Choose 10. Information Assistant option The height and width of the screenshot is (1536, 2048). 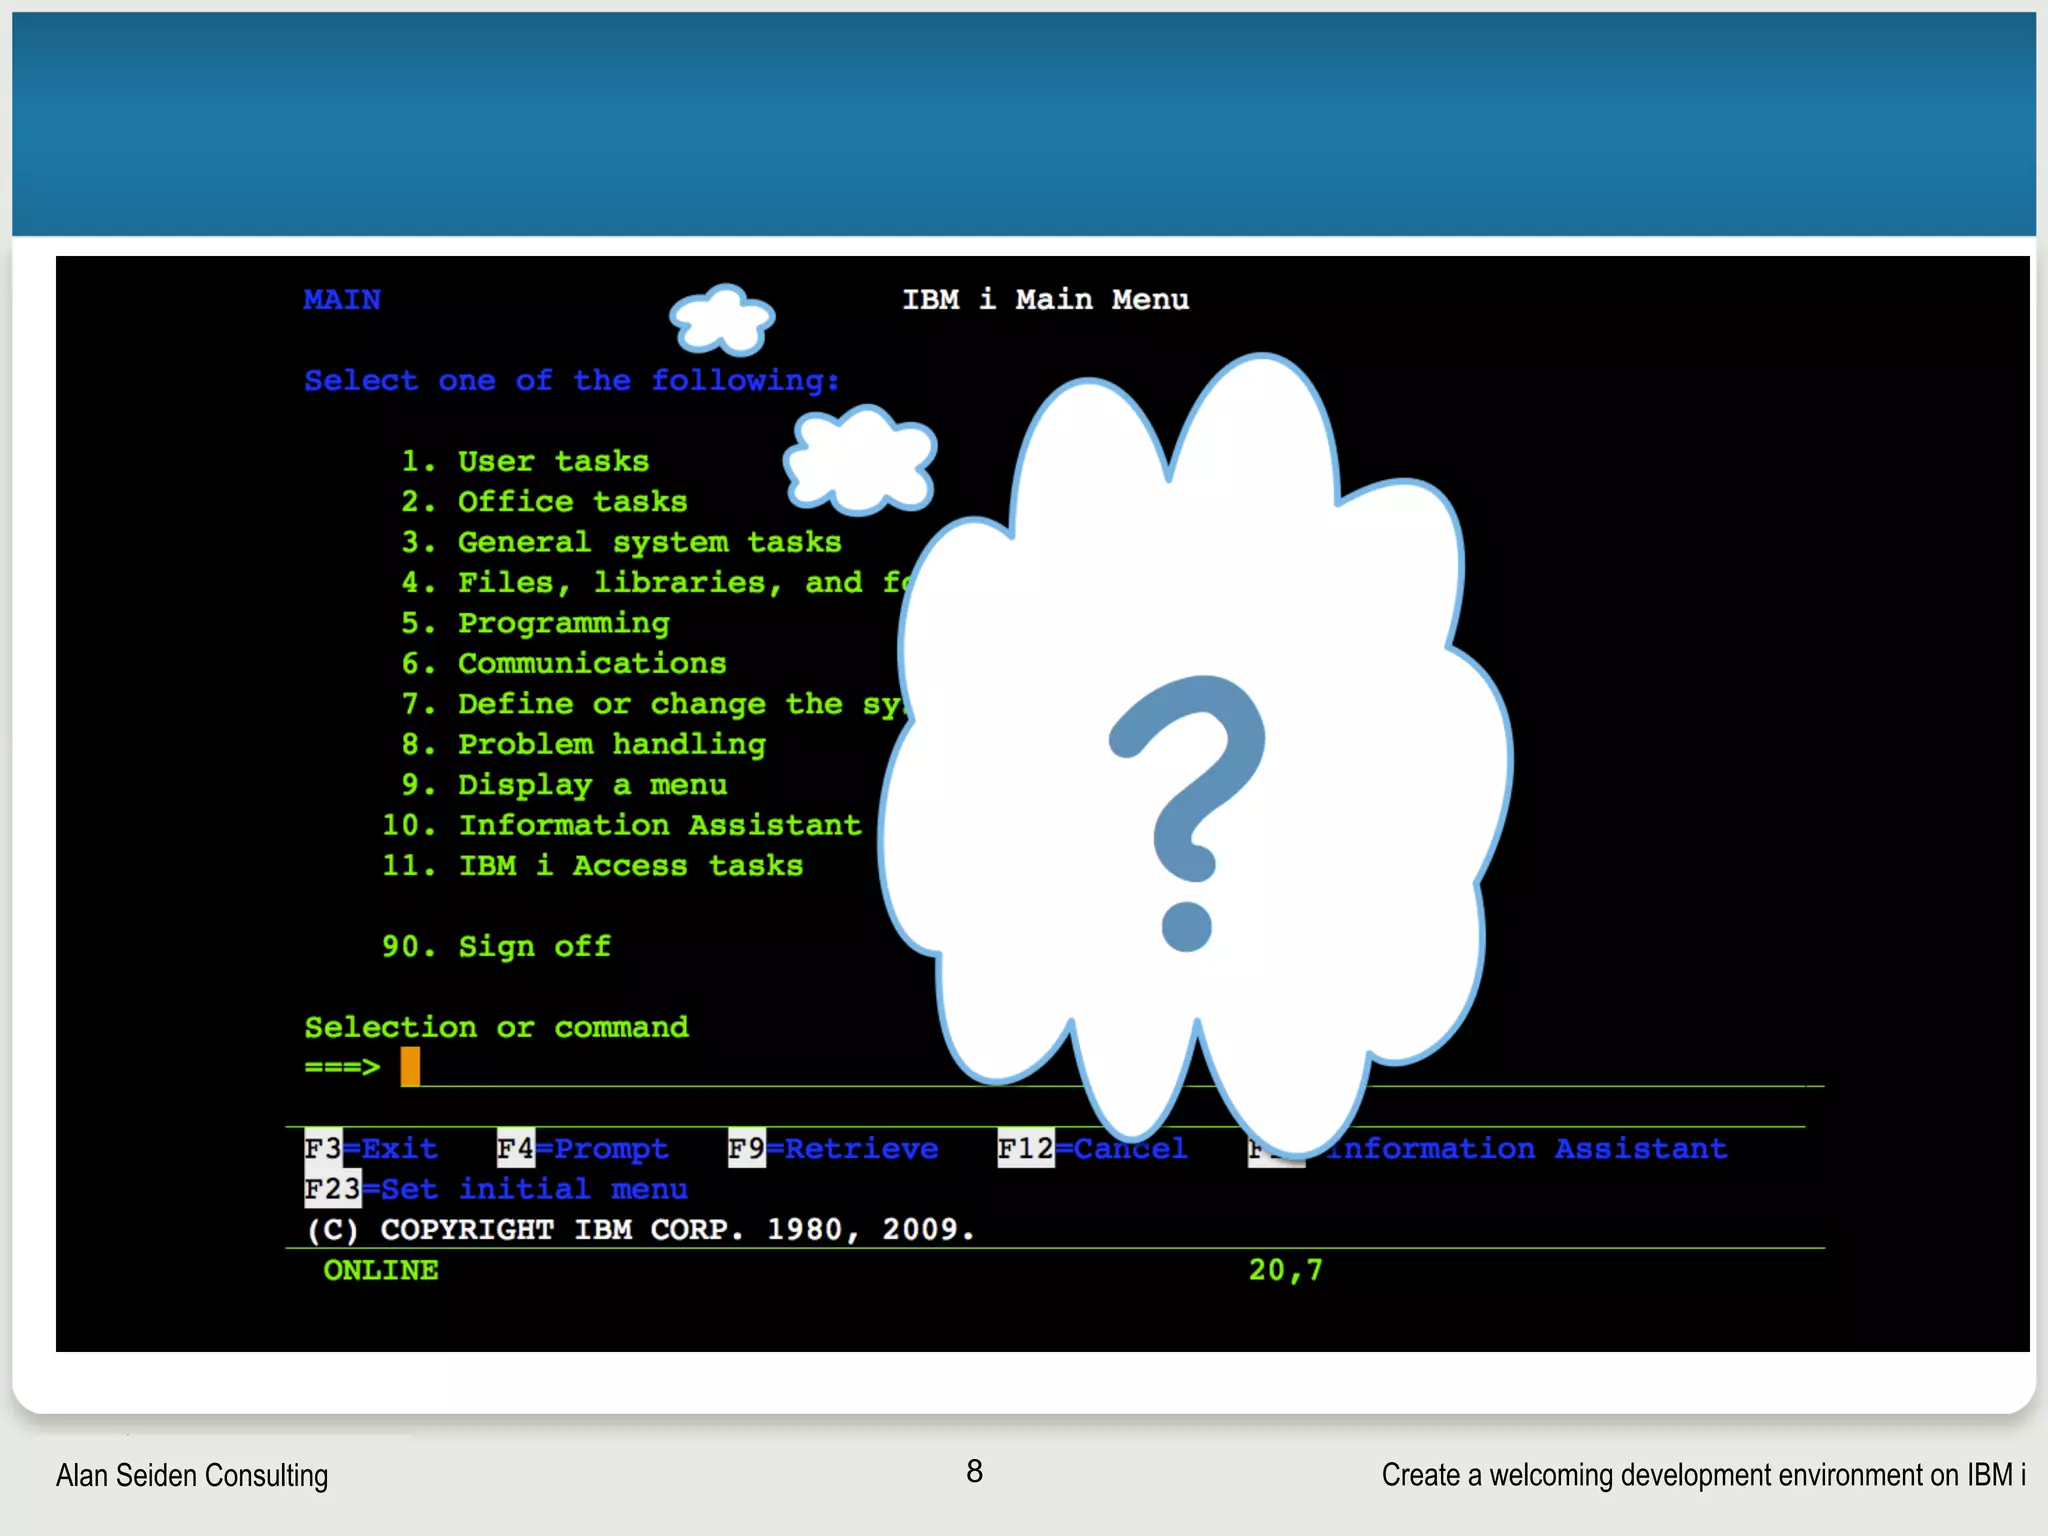click(621, 825)
